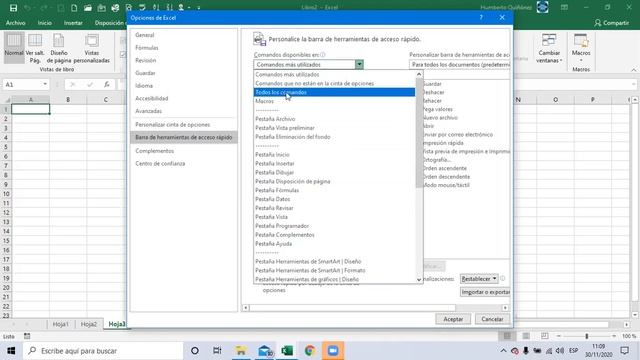640x360 pixels.
Task: Choose 'Todos los comandos' from the list
Action: coord(334,92)
